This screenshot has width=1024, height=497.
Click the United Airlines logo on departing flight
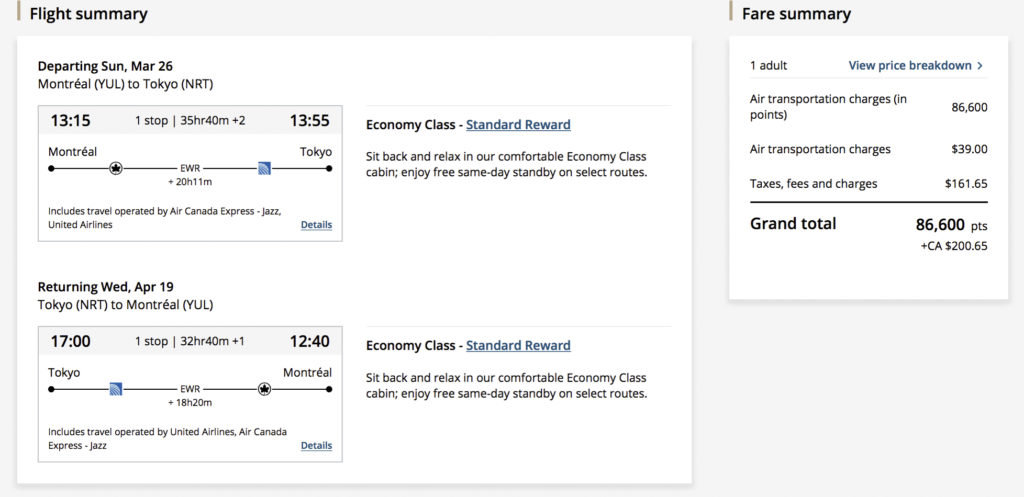click(x=264, y=168)
